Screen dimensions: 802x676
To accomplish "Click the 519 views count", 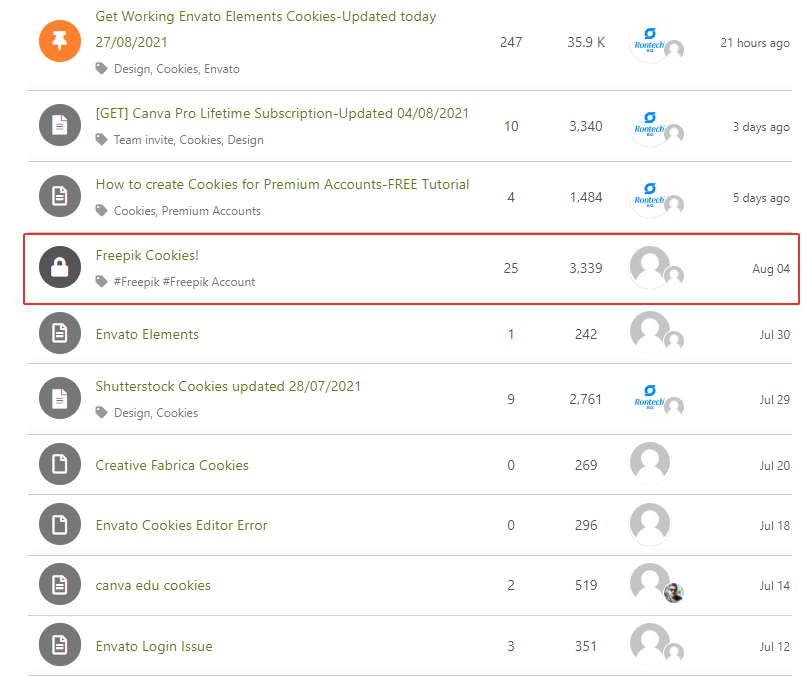I will [x=586, y=585].
